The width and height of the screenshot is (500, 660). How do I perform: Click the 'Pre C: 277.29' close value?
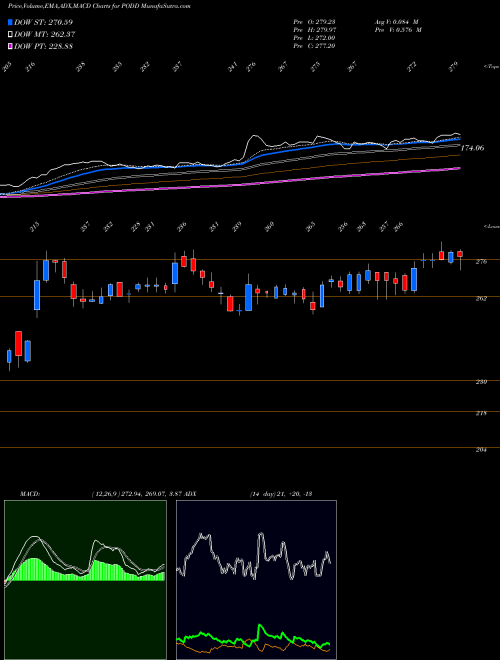(314, 45)
